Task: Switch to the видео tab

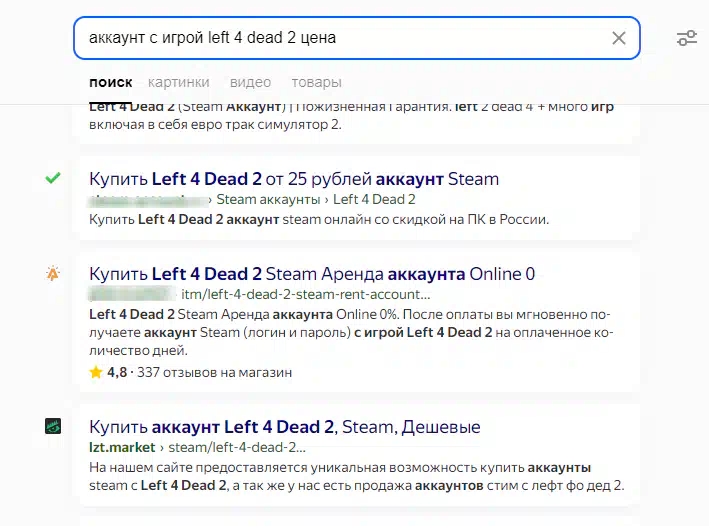Action: click(250, 82)
